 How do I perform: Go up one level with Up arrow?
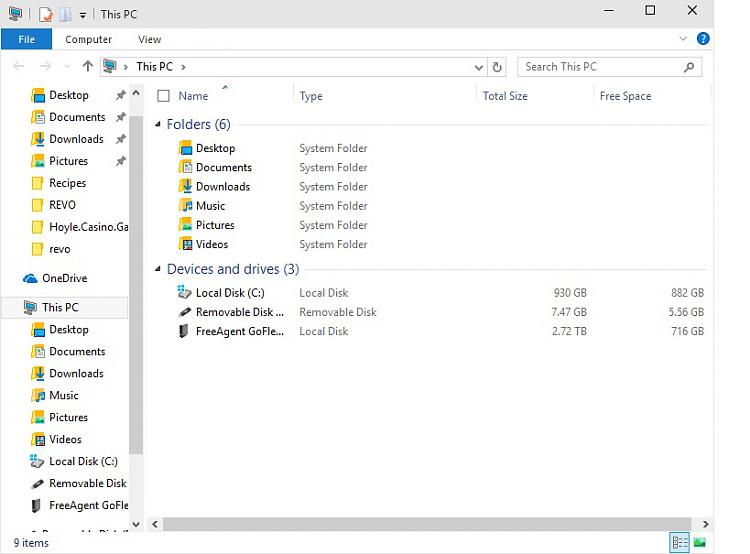point(87,66)
